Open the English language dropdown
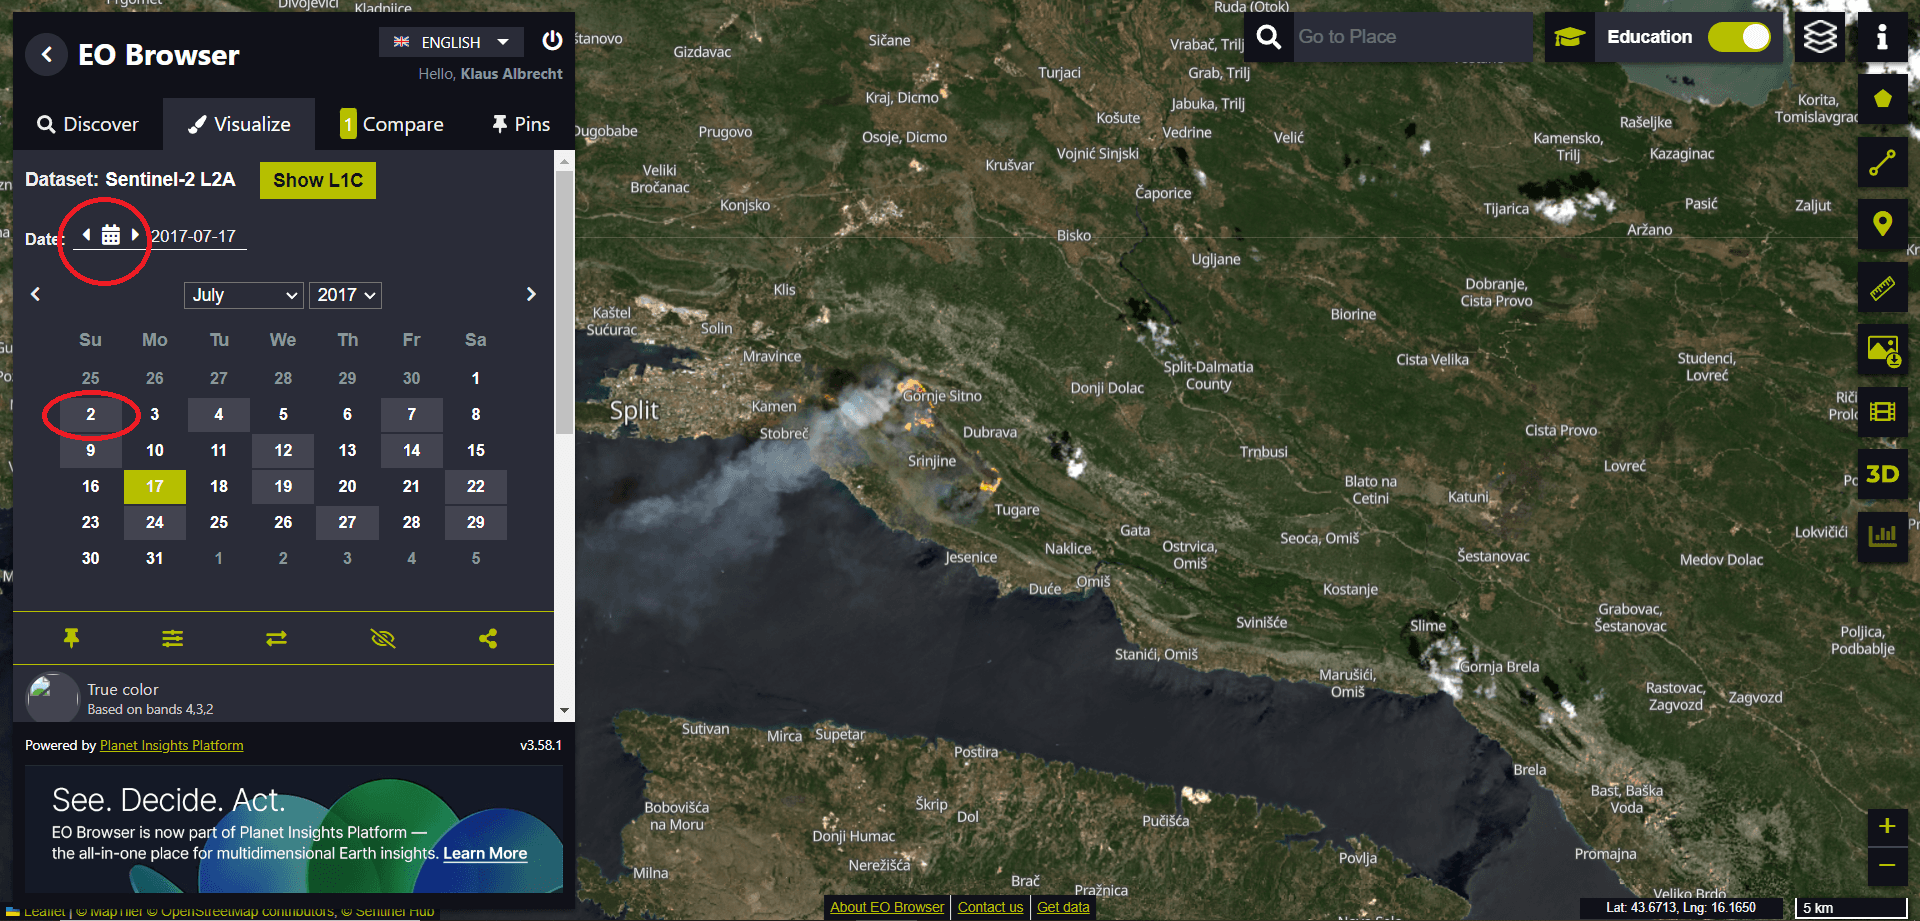 tap(451, 42)
